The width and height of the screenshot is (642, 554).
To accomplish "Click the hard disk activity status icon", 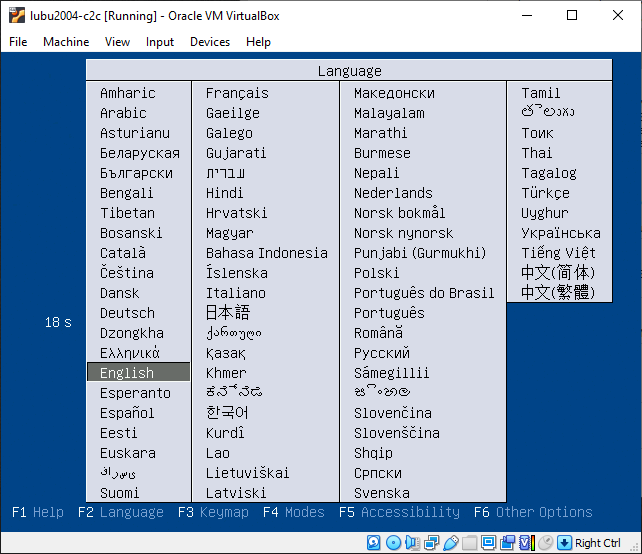I will 374,543.
